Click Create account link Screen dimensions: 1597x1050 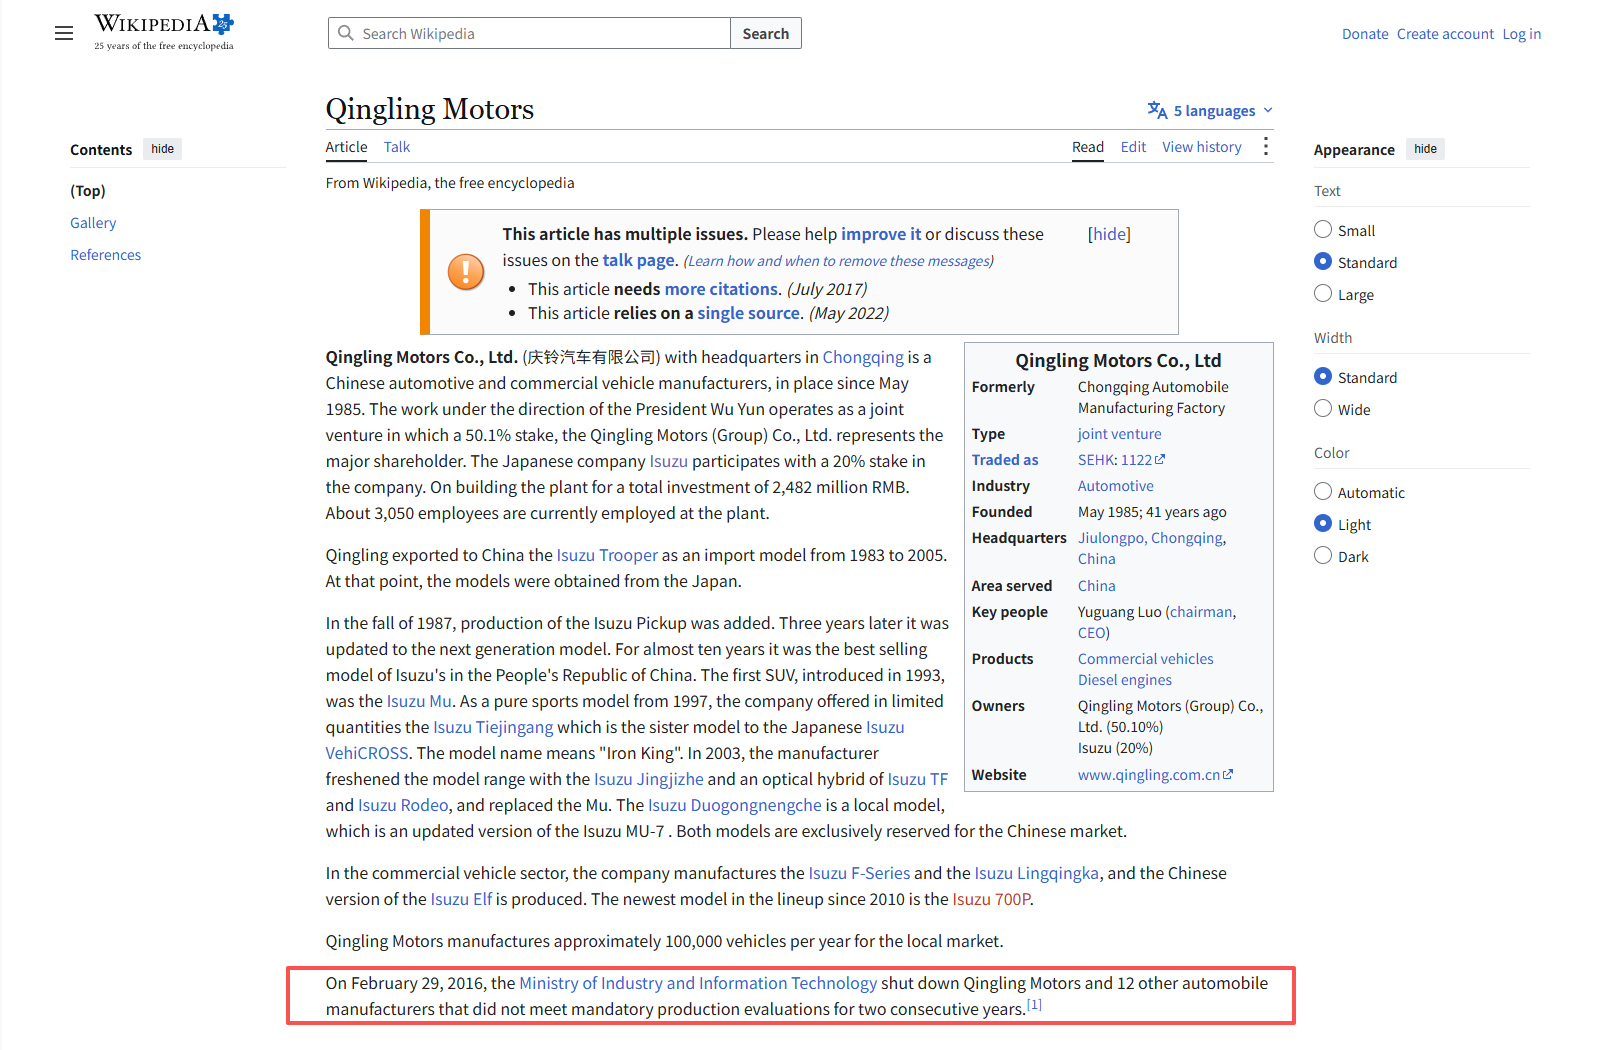(x=1445, y=34)
